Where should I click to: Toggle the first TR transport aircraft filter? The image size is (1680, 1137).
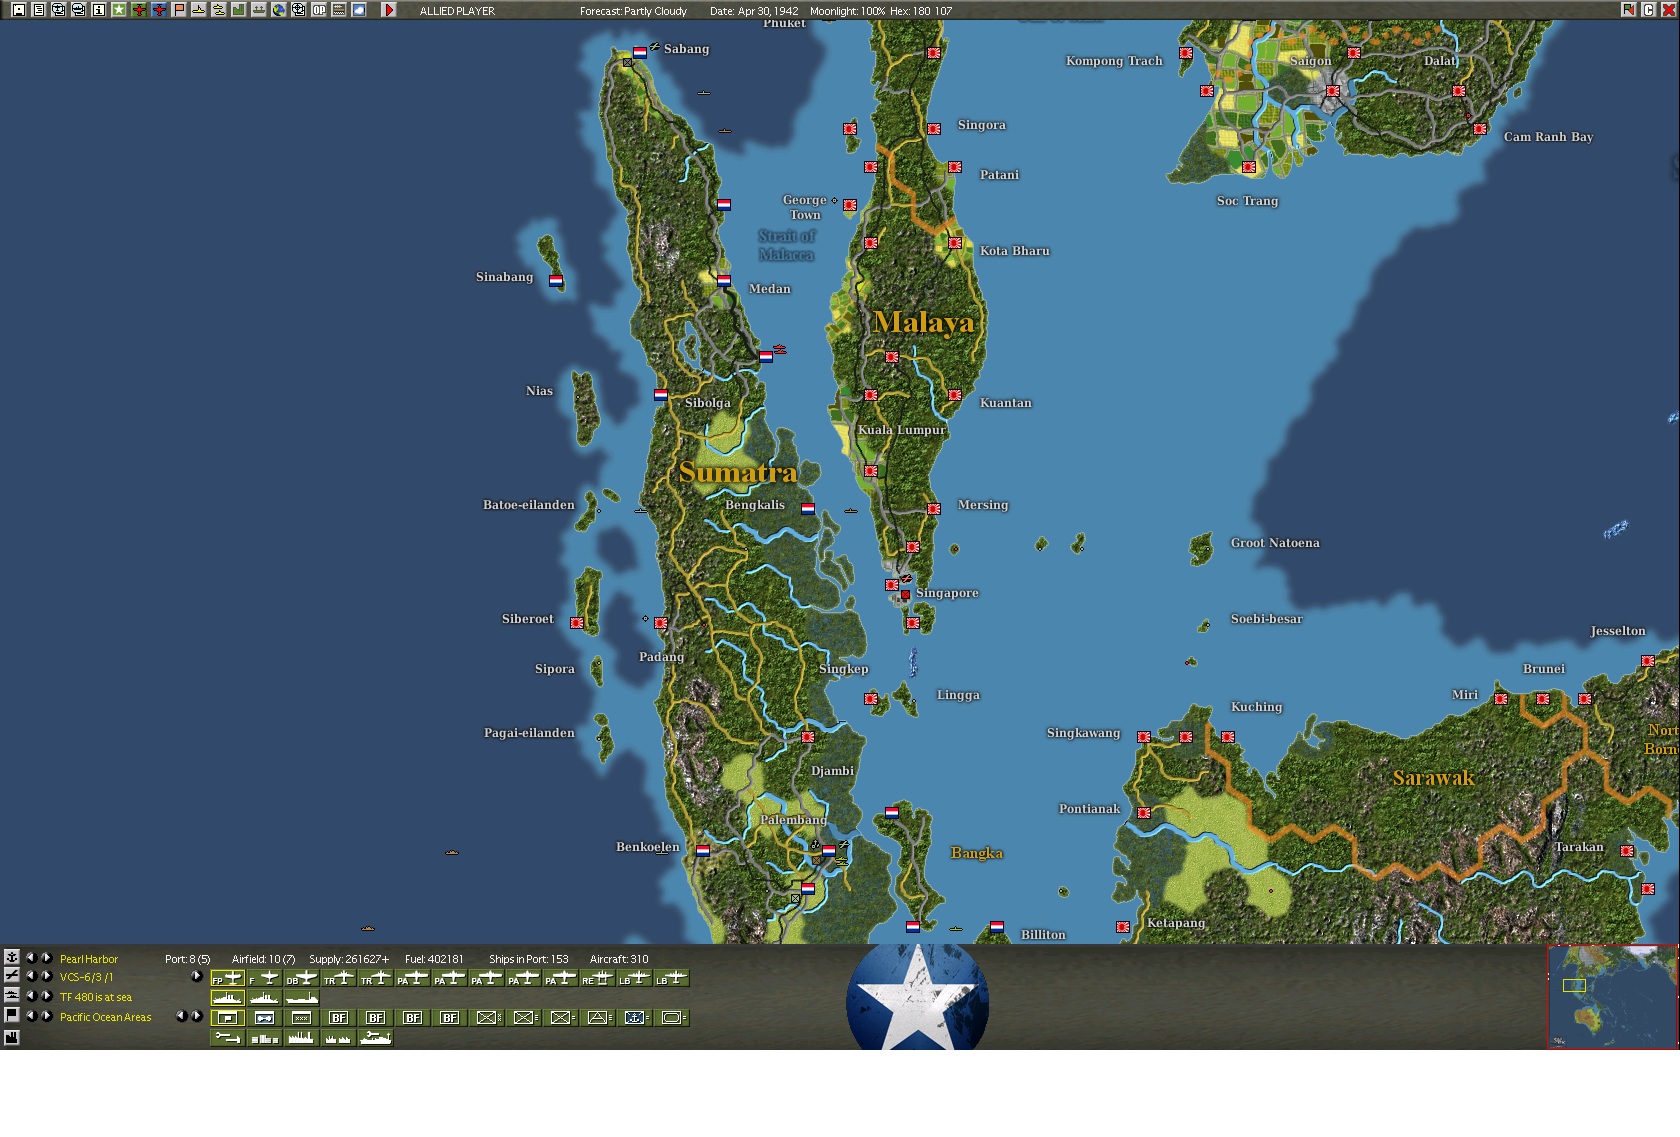click(x=338, y=978)
